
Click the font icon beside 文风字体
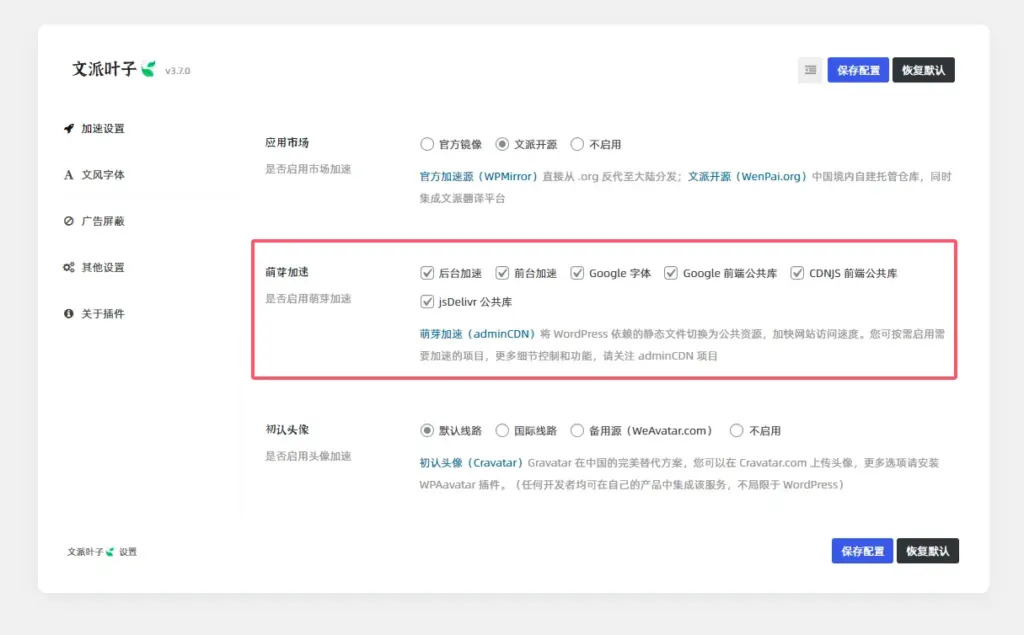69,175
